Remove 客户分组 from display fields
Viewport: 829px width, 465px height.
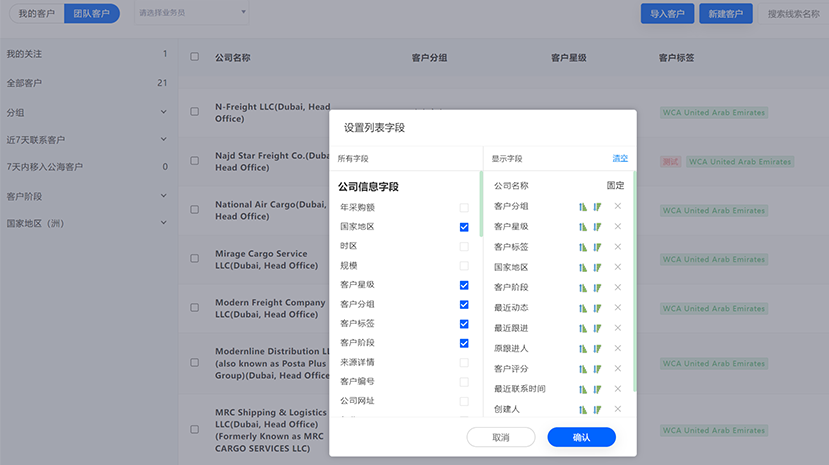[618, 206]
